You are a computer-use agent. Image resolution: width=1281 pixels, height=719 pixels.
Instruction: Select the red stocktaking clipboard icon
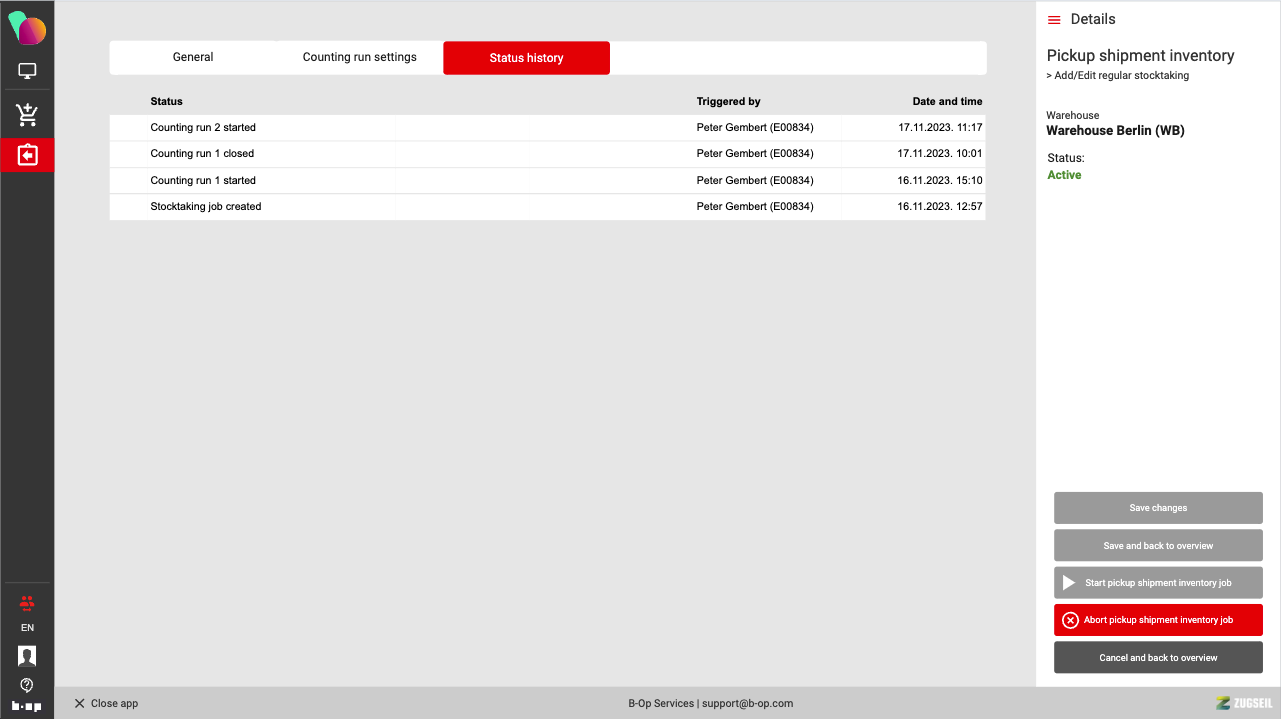coord(27,155)
